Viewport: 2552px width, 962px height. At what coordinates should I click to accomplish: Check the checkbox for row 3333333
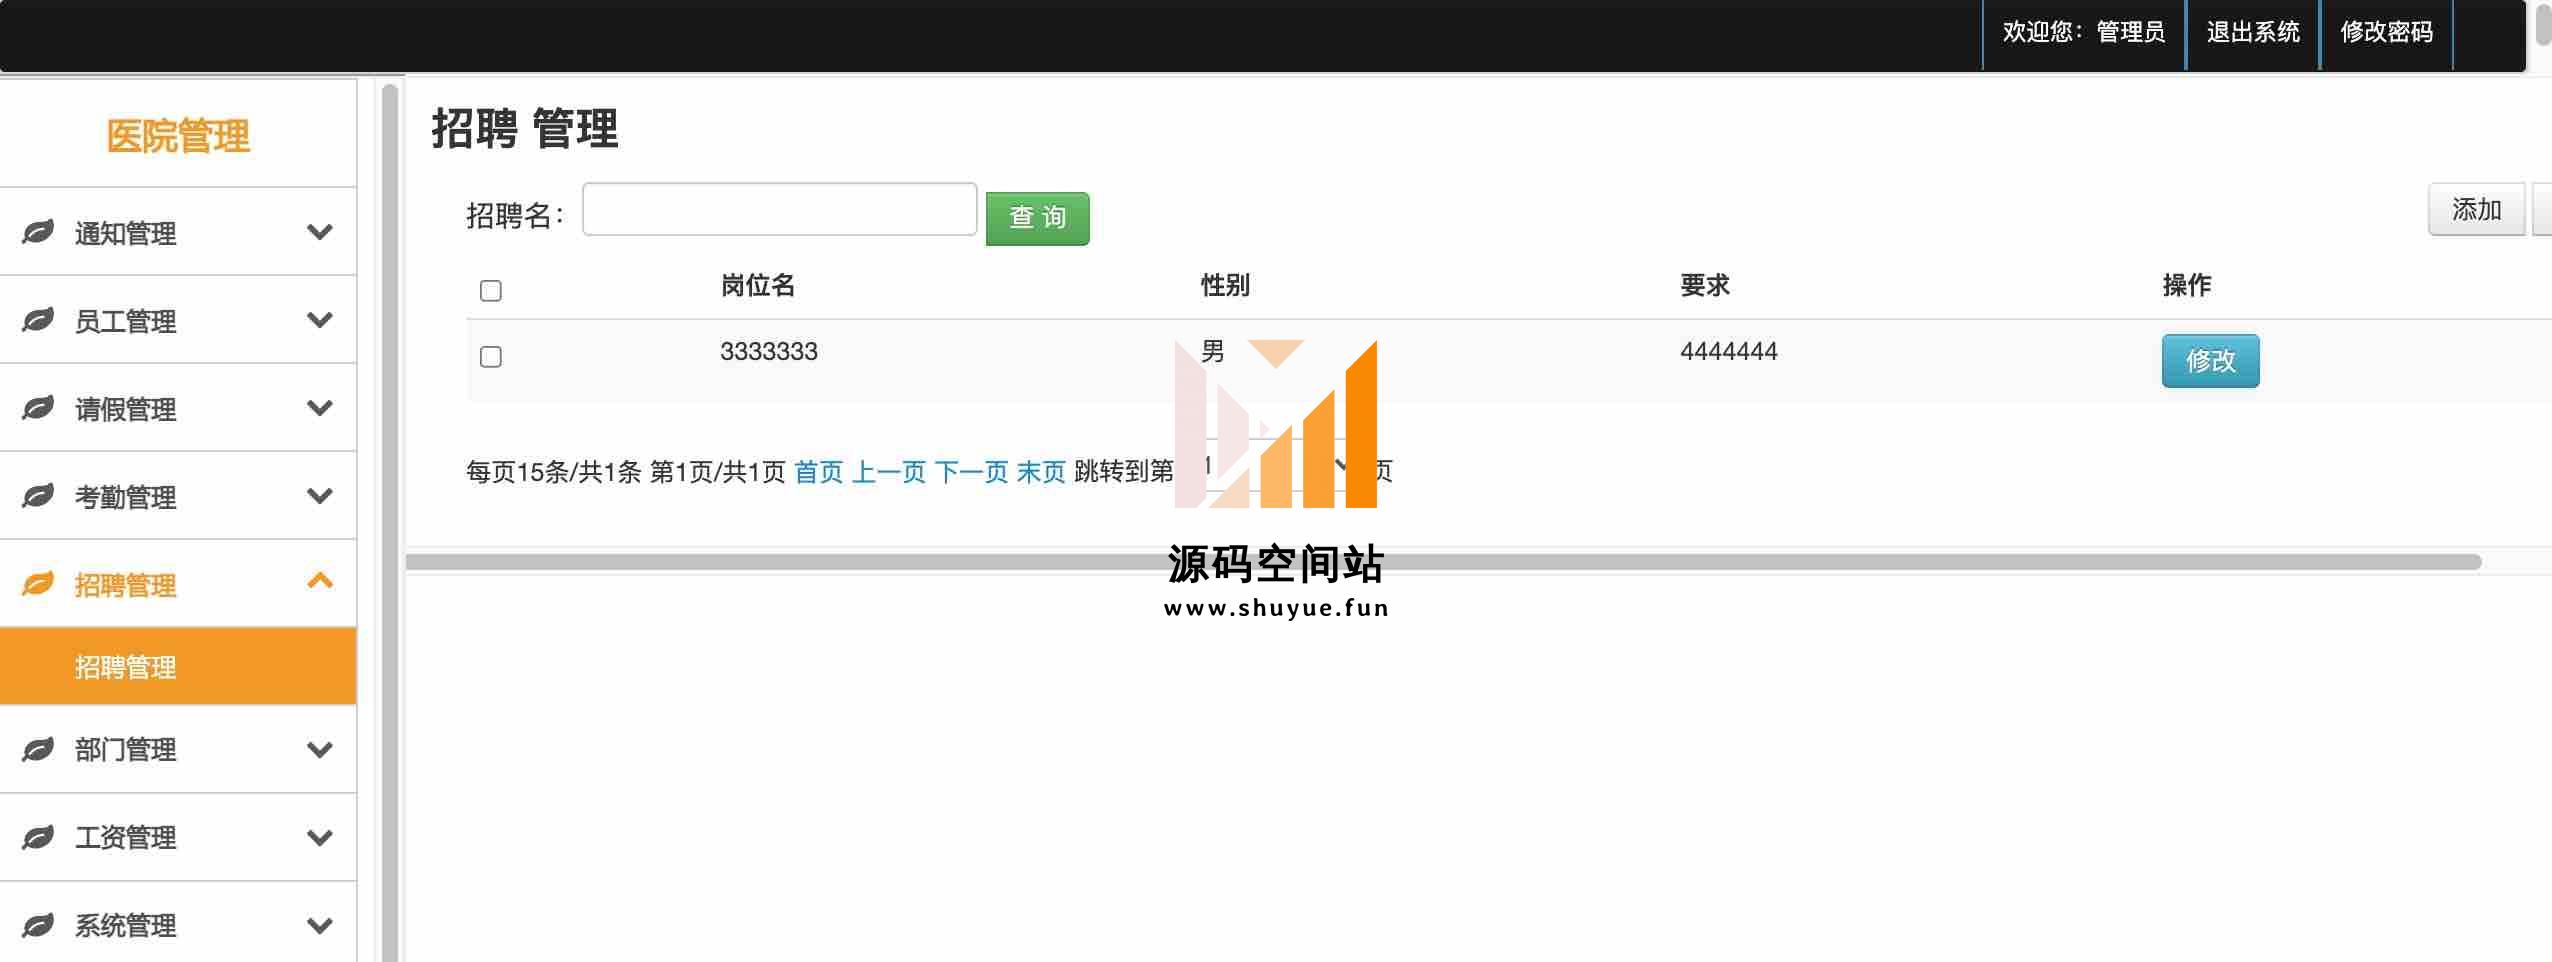click(x=490, y=357)
